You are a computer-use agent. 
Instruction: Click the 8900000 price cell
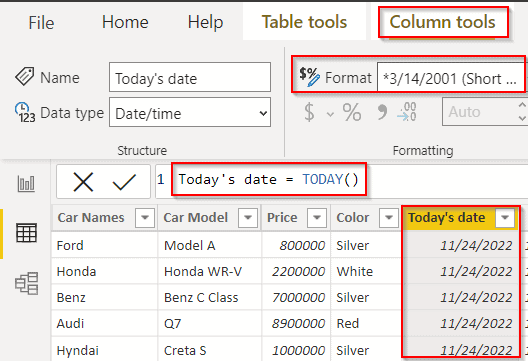click(x=296, y=323)
